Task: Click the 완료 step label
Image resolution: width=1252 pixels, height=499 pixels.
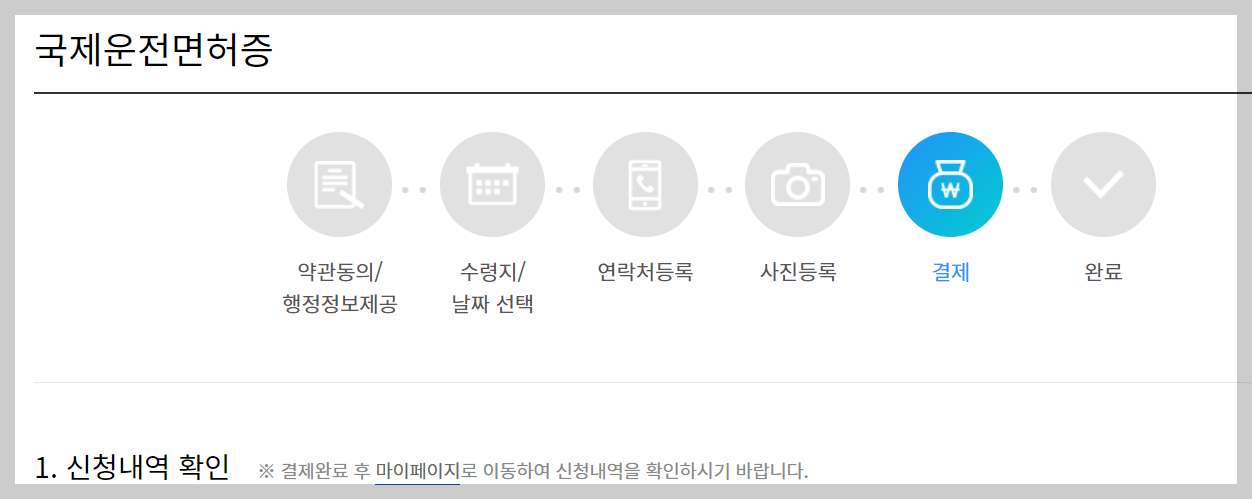Action: click(1103, 272)
